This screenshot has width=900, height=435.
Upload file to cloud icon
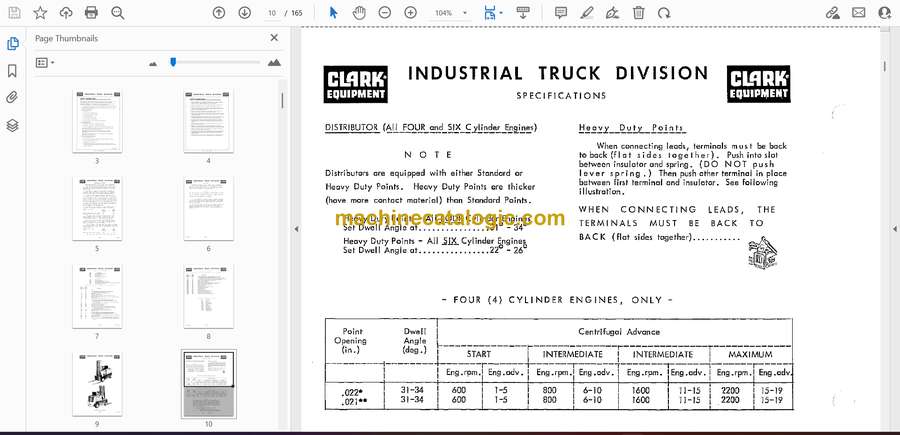66,13
